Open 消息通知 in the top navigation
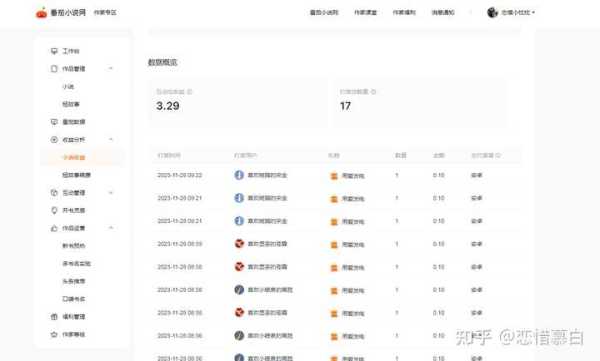The width and height of the screenshot is (600, 361). pos(443,13)
